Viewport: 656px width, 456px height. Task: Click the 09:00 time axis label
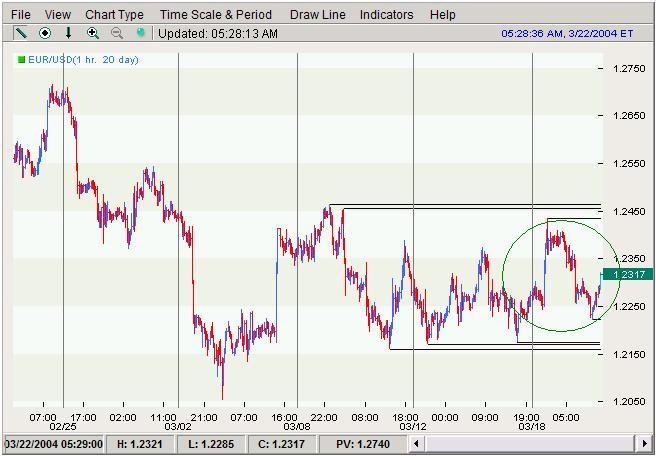click(x=485, y=418)
